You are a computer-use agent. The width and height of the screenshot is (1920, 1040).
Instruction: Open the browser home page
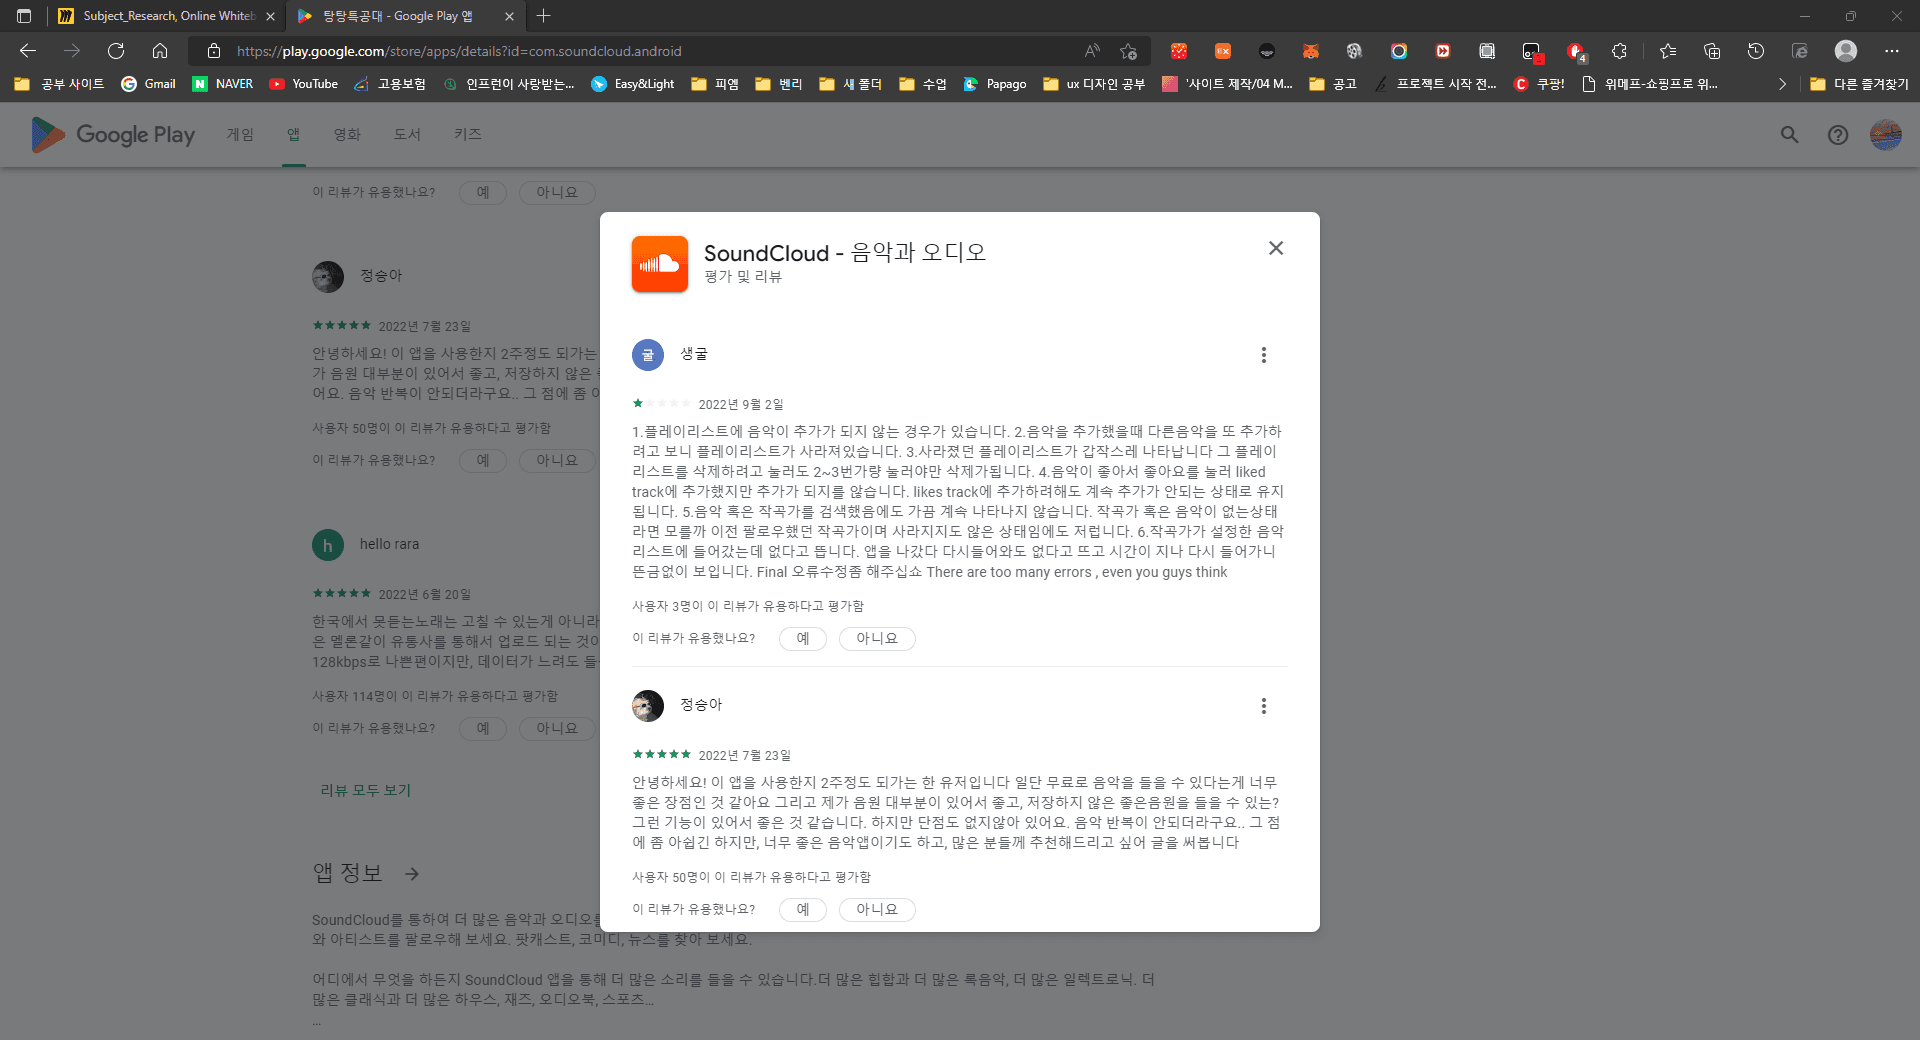(160, 51)
